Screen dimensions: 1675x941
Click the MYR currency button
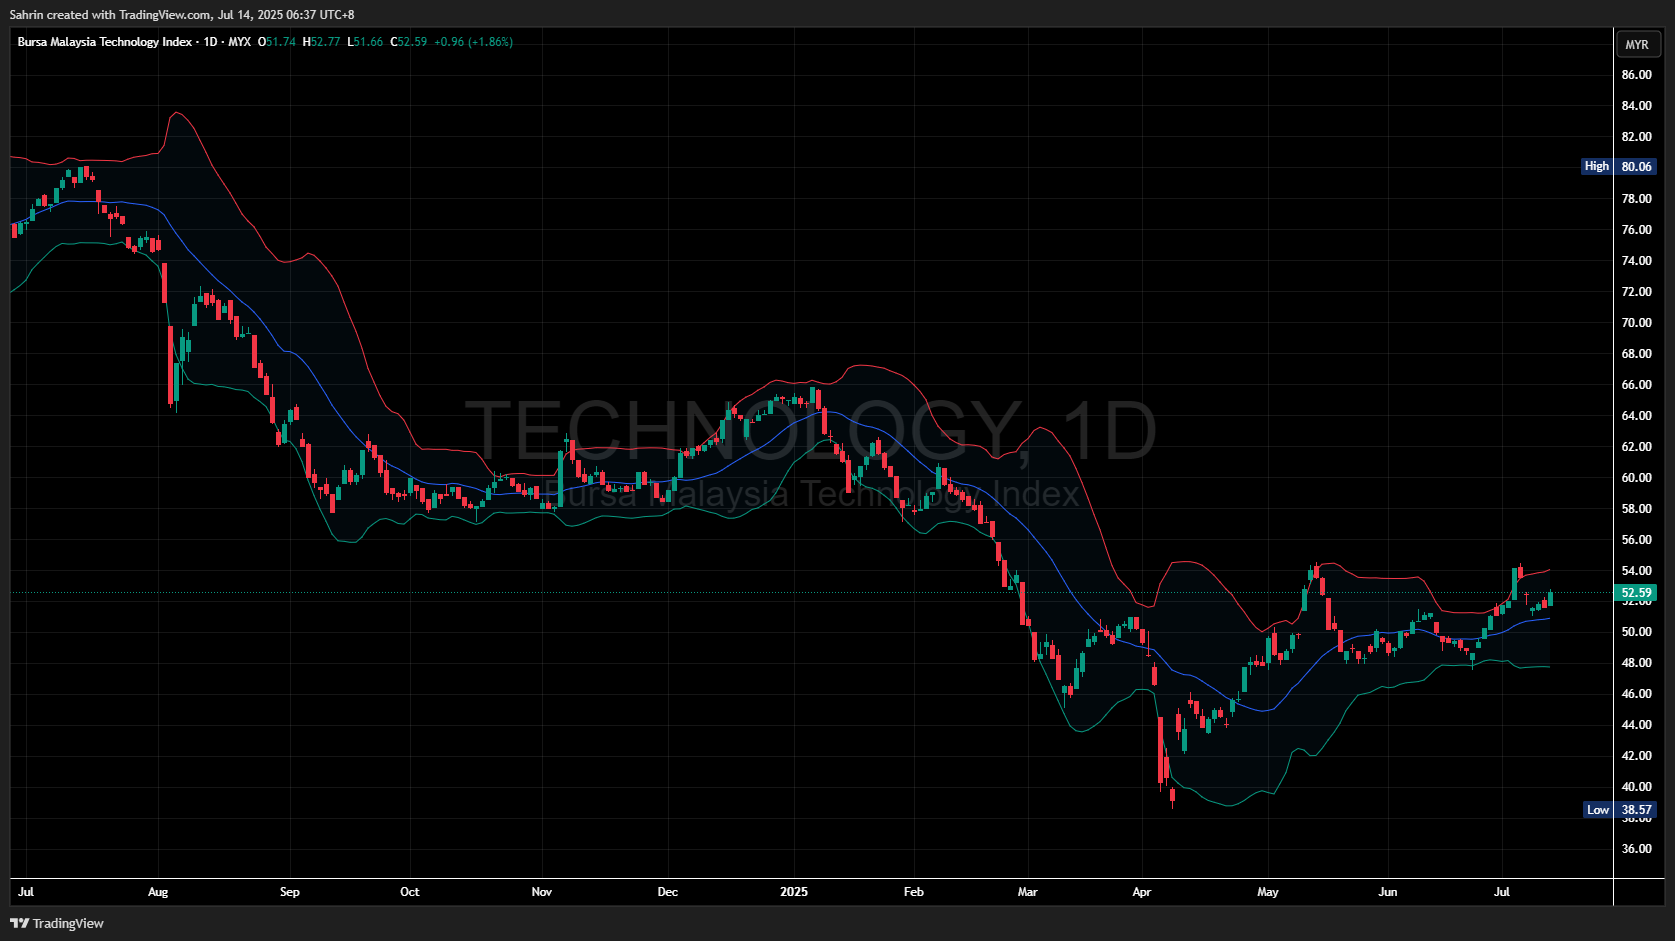(x=1637, y=44)
